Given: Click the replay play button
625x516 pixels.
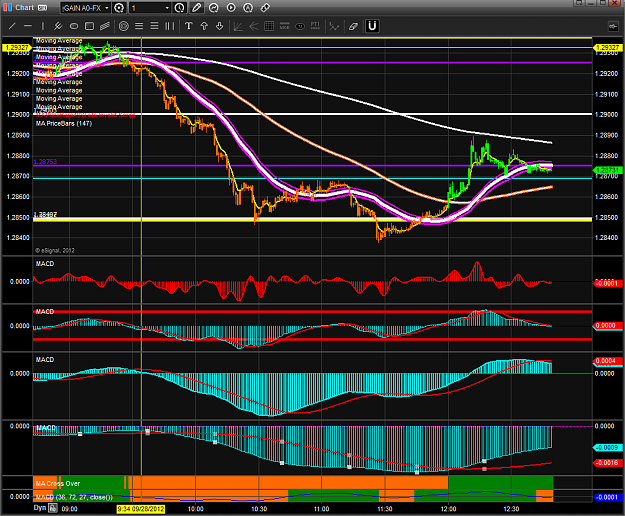Looking at the screenshot, I should pos(231,8).
